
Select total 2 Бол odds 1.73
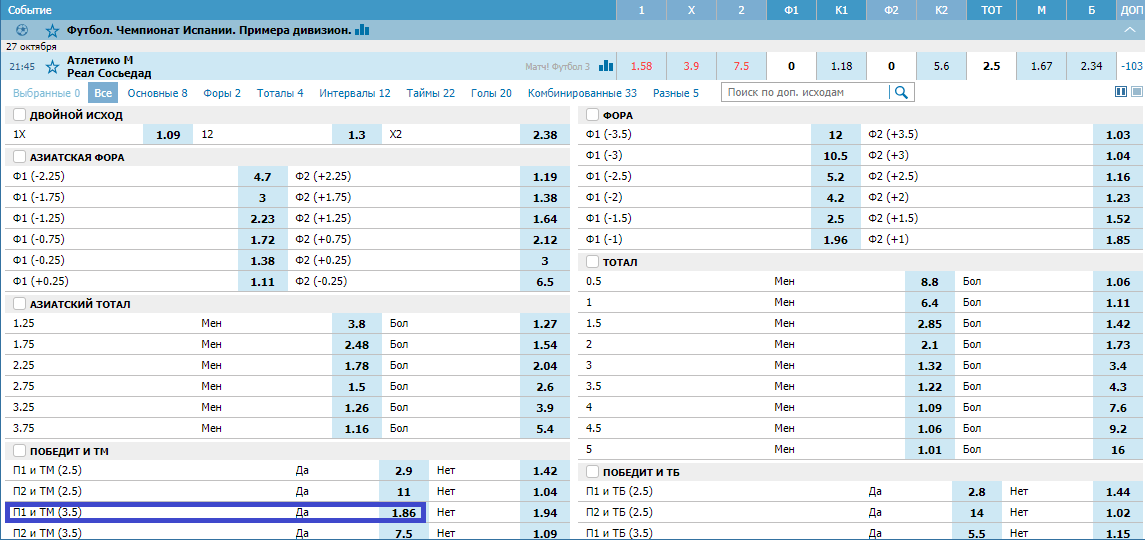[x=1118, y=345]
